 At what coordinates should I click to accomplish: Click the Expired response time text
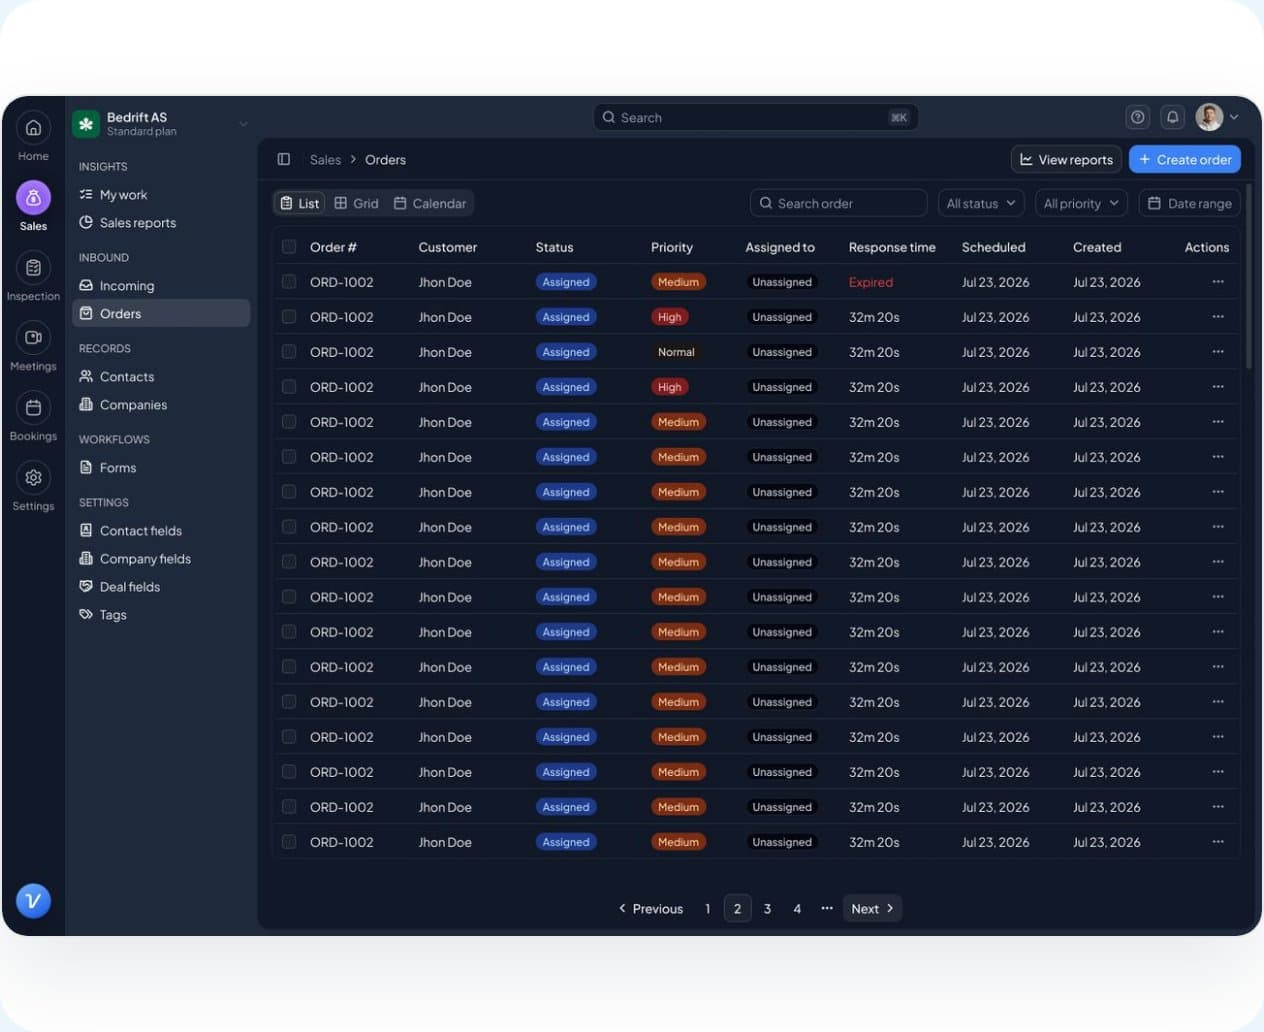[871, 282]
